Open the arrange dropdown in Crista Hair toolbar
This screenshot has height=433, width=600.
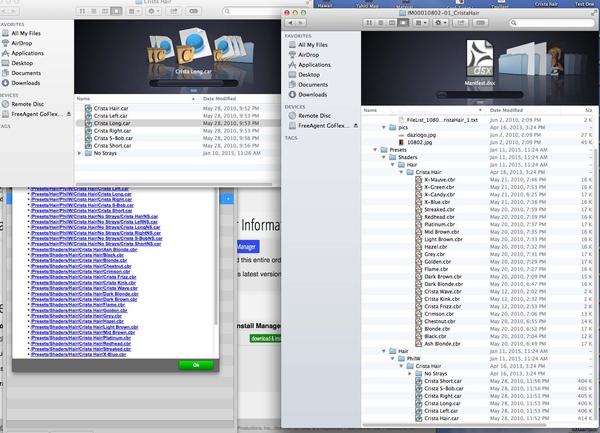(133, 11)
